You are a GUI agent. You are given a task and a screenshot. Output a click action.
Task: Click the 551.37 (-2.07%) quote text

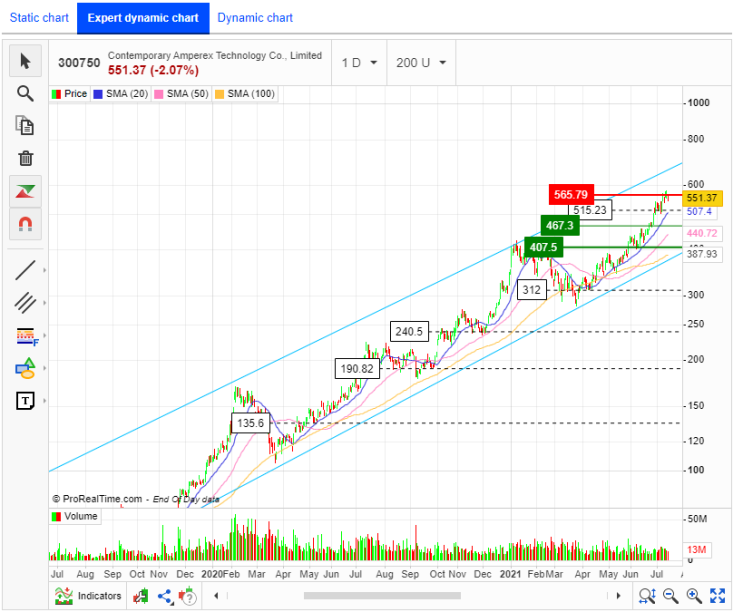tap(153, 70)
